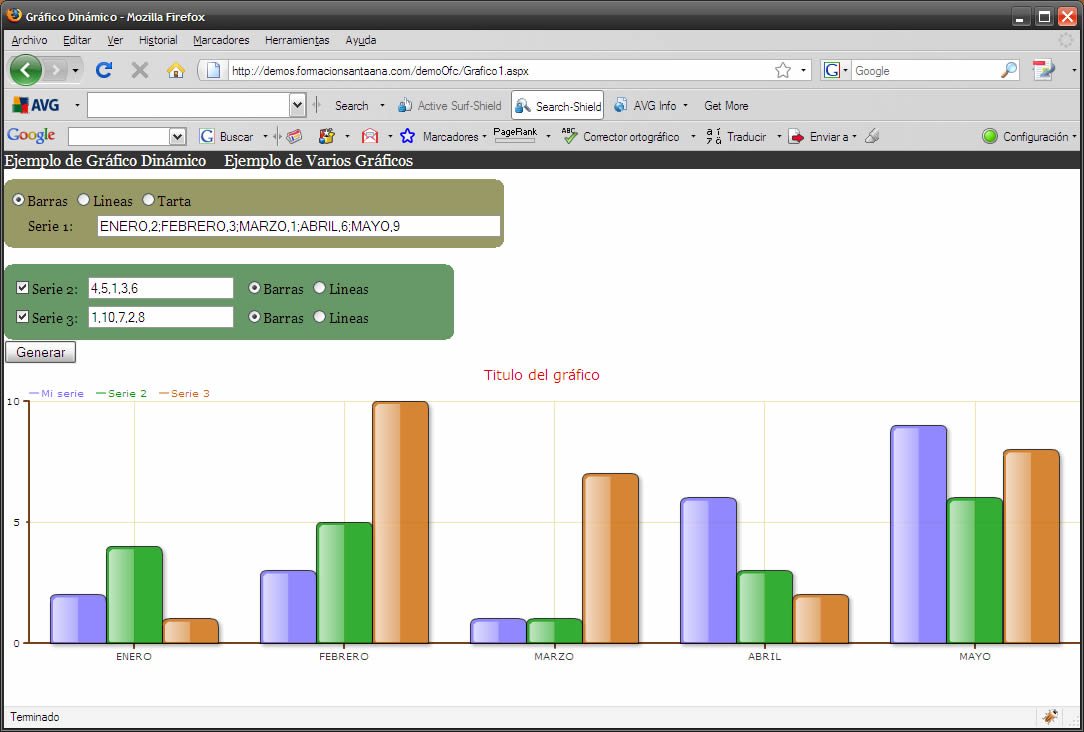Click the Marcadores blue star icon
This screenshot has width=1084, height=732.
click(x=407, y=136)
